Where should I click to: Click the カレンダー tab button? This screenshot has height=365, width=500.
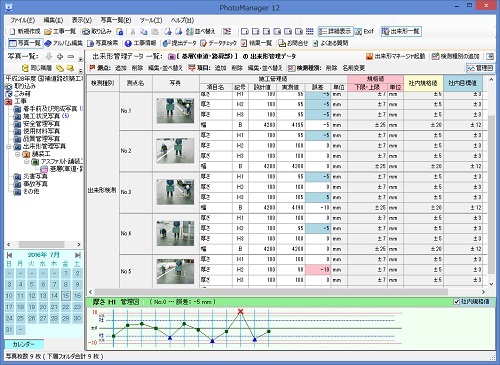24,344
